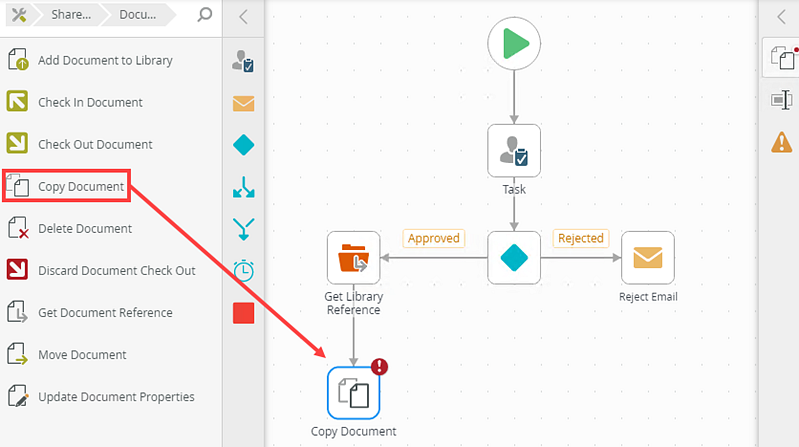Pick the user Task favorite in strip
This screenshot has width=799, height=447.
(x=243, y=61)
